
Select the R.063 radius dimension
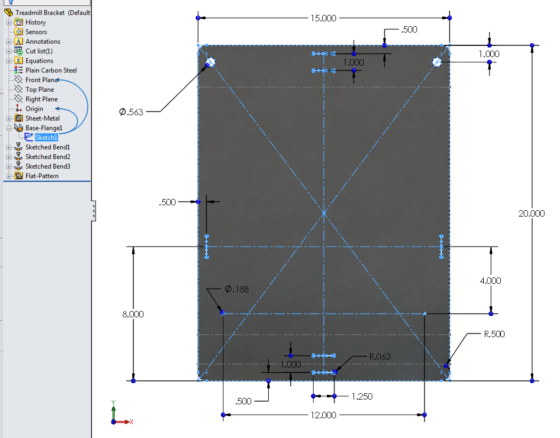click(x=380, y=356)
